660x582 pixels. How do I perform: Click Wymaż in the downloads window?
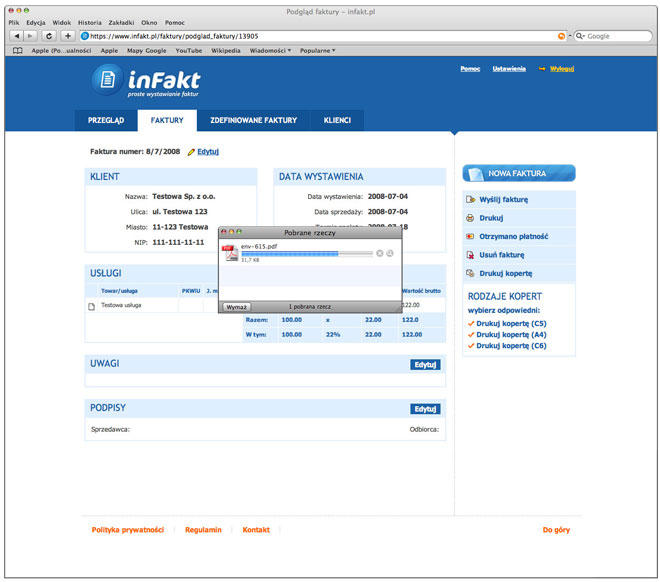[237, 307]
